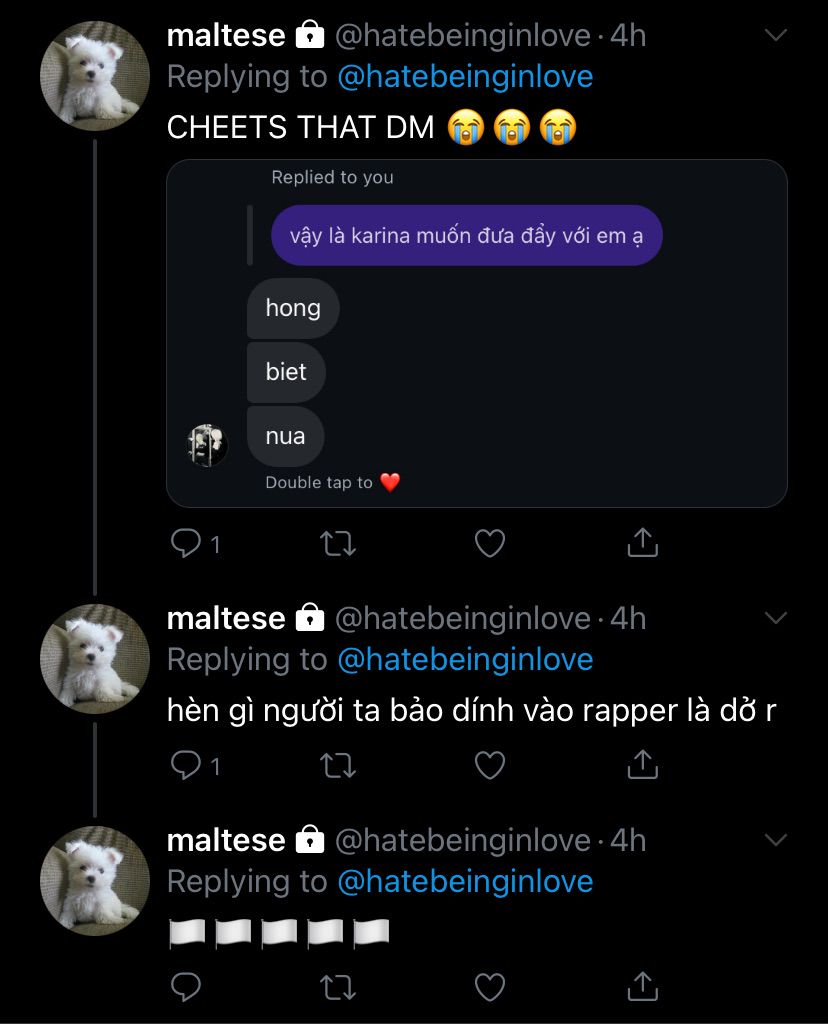Share the rapper tweet
828x1024 pixels.
coord(641,765)
